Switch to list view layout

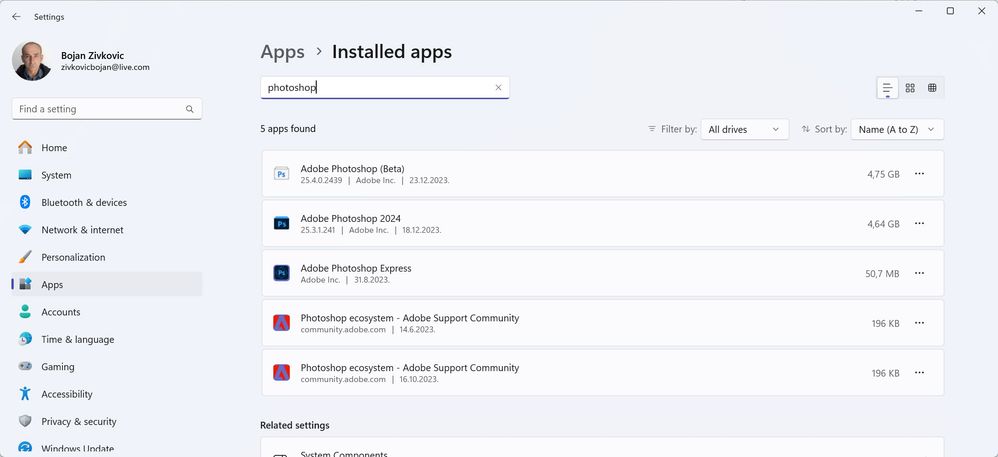[x=887, y=88]
